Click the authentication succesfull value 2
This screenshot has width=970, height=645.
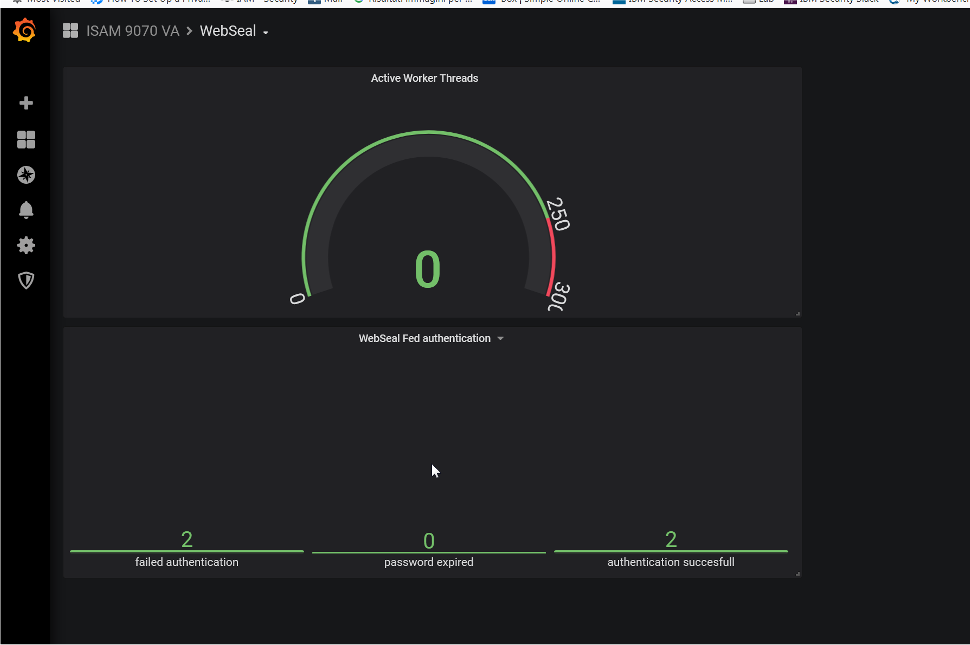pyautogui.click(x=671, y=539)
